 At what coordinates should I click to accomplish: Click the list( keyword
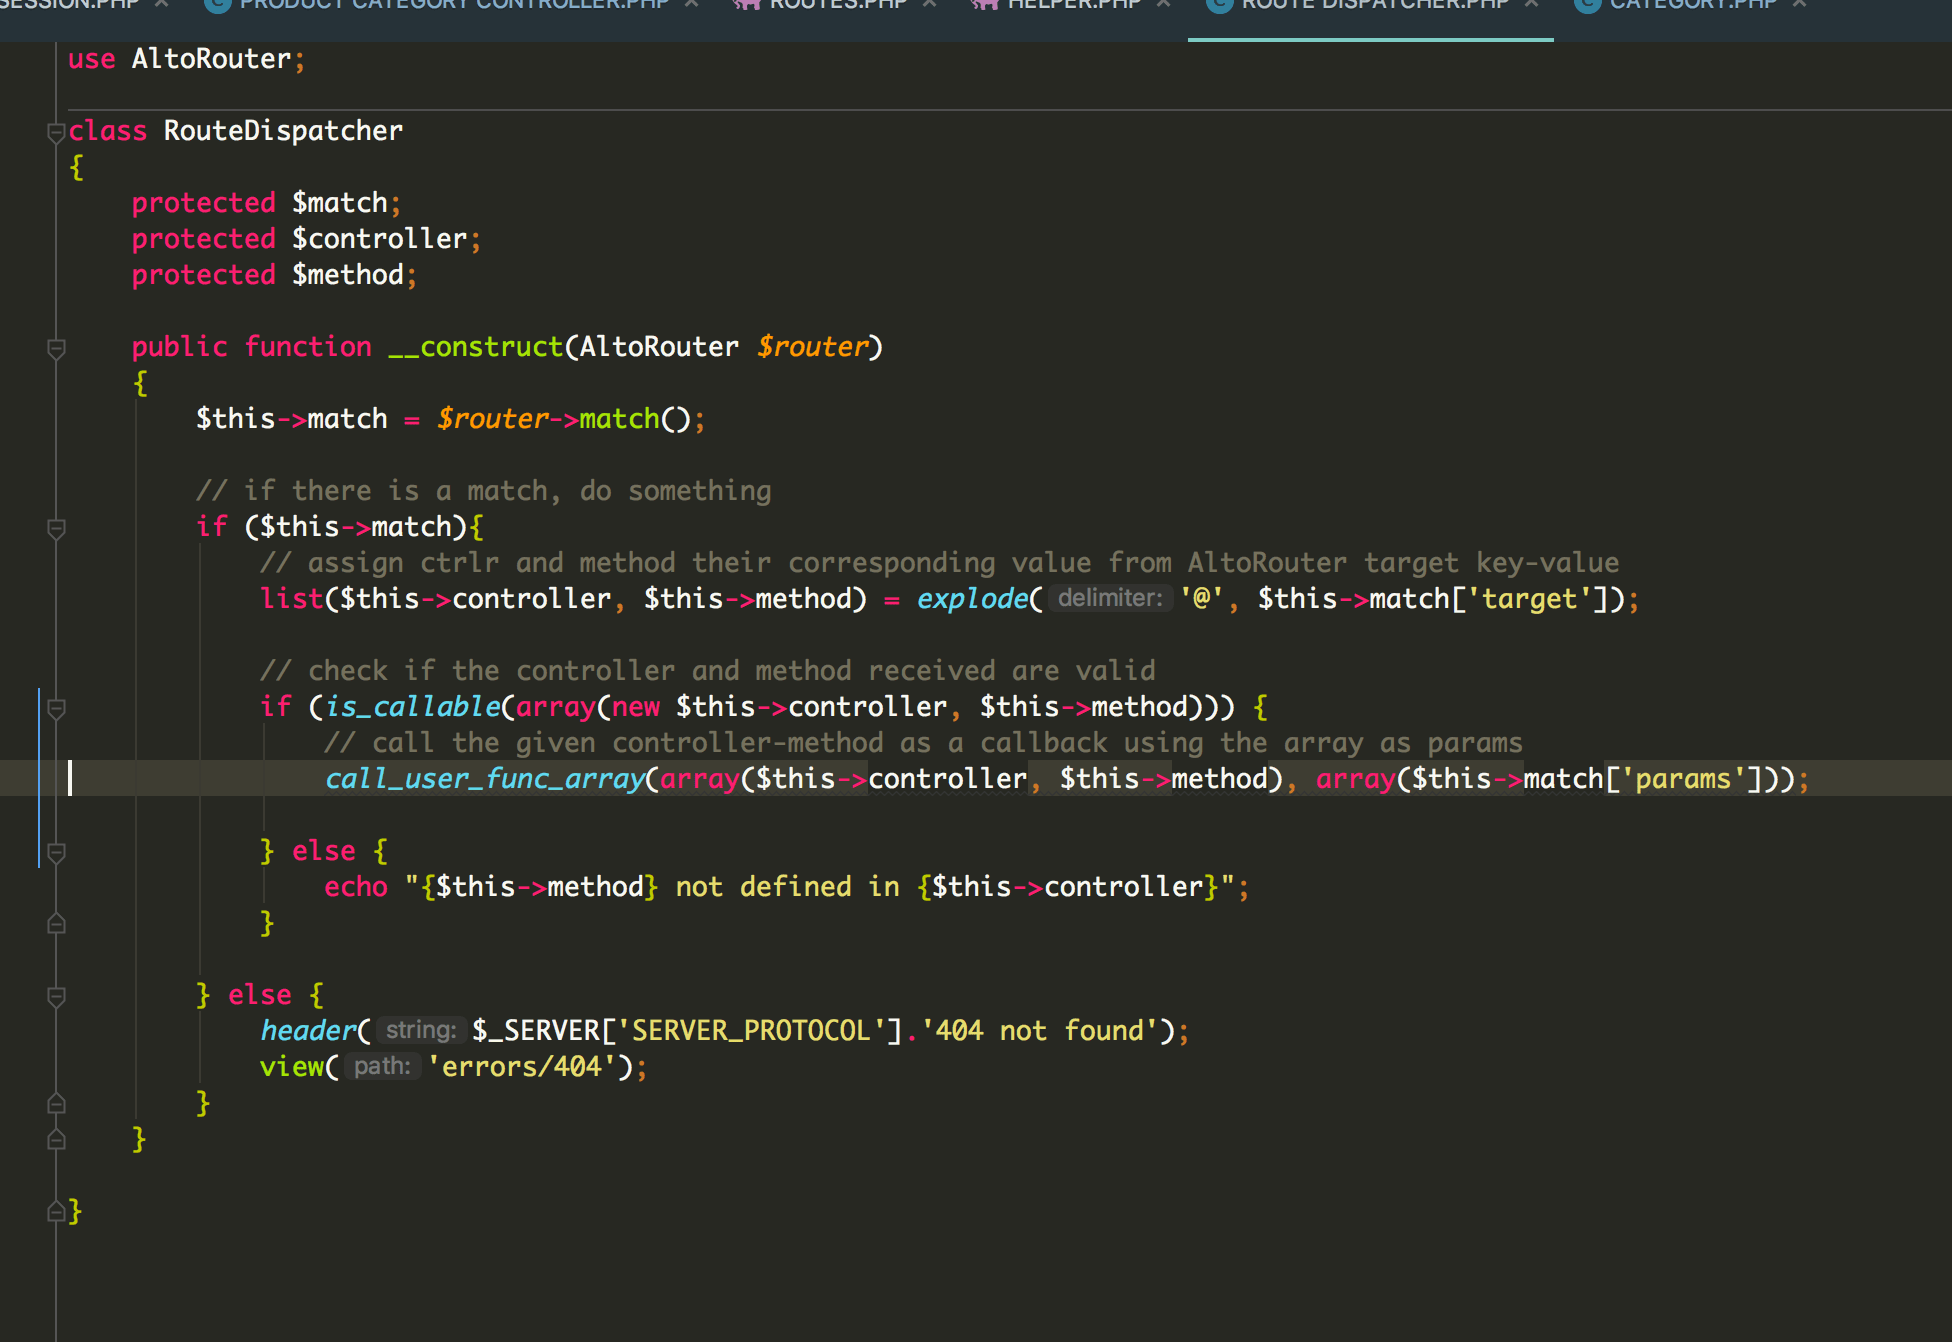coord(291,599)
